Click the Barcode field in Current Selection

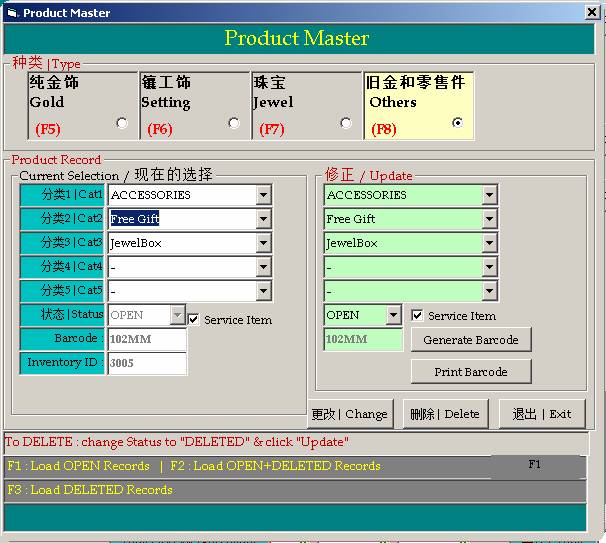pos(146,339)
